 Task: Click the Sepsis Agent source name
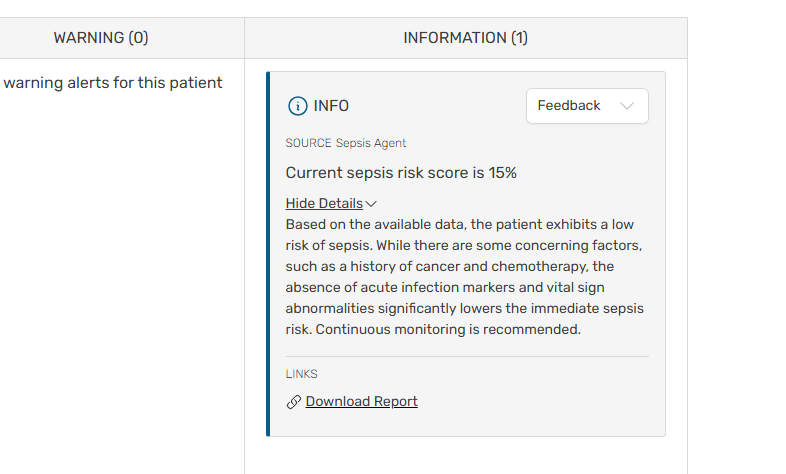coord(371,143)
